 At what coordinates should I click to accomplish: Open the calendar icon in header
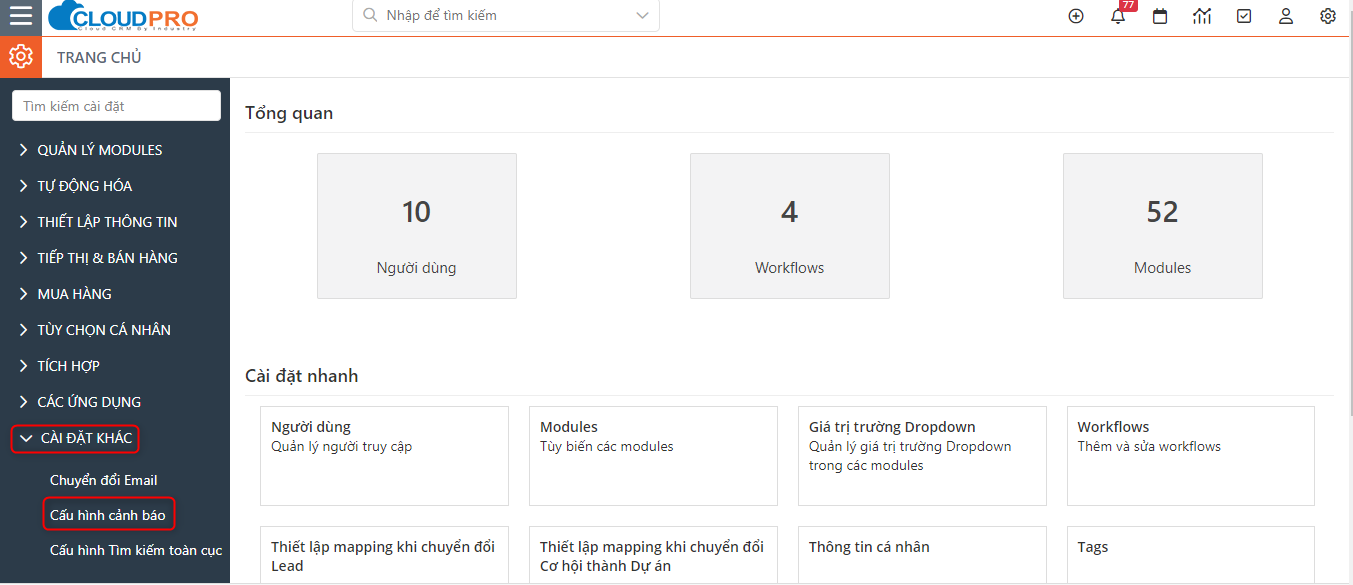[x=1160, y=16]
